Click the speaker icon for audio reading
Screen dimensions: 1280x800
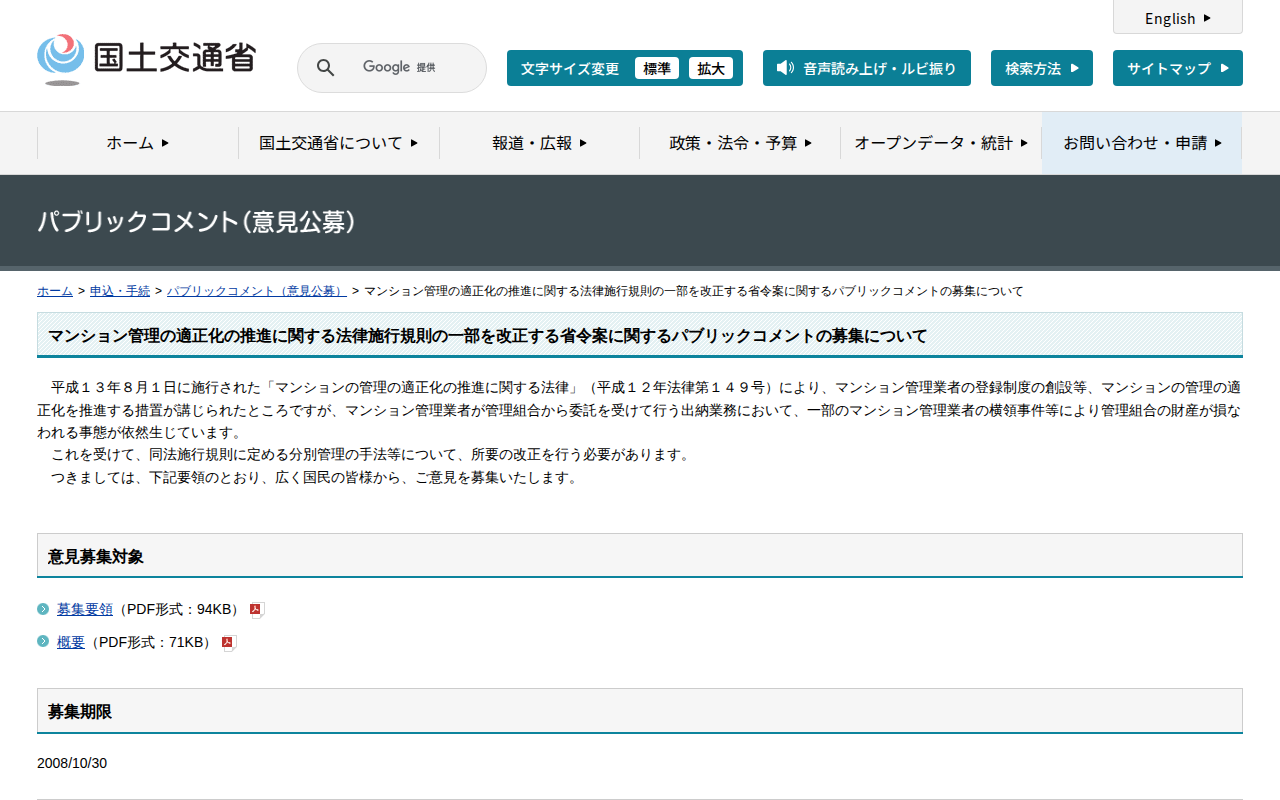(785, 68)
